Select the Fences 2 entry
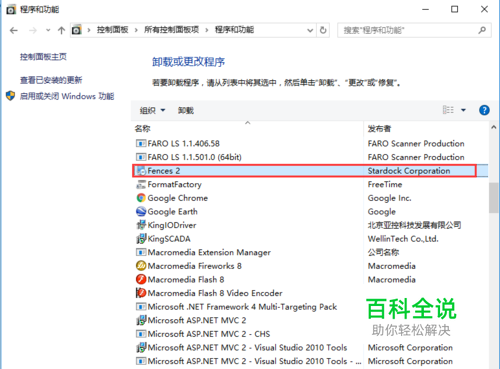Screen dimensions: 500x369 click(310, 171)
